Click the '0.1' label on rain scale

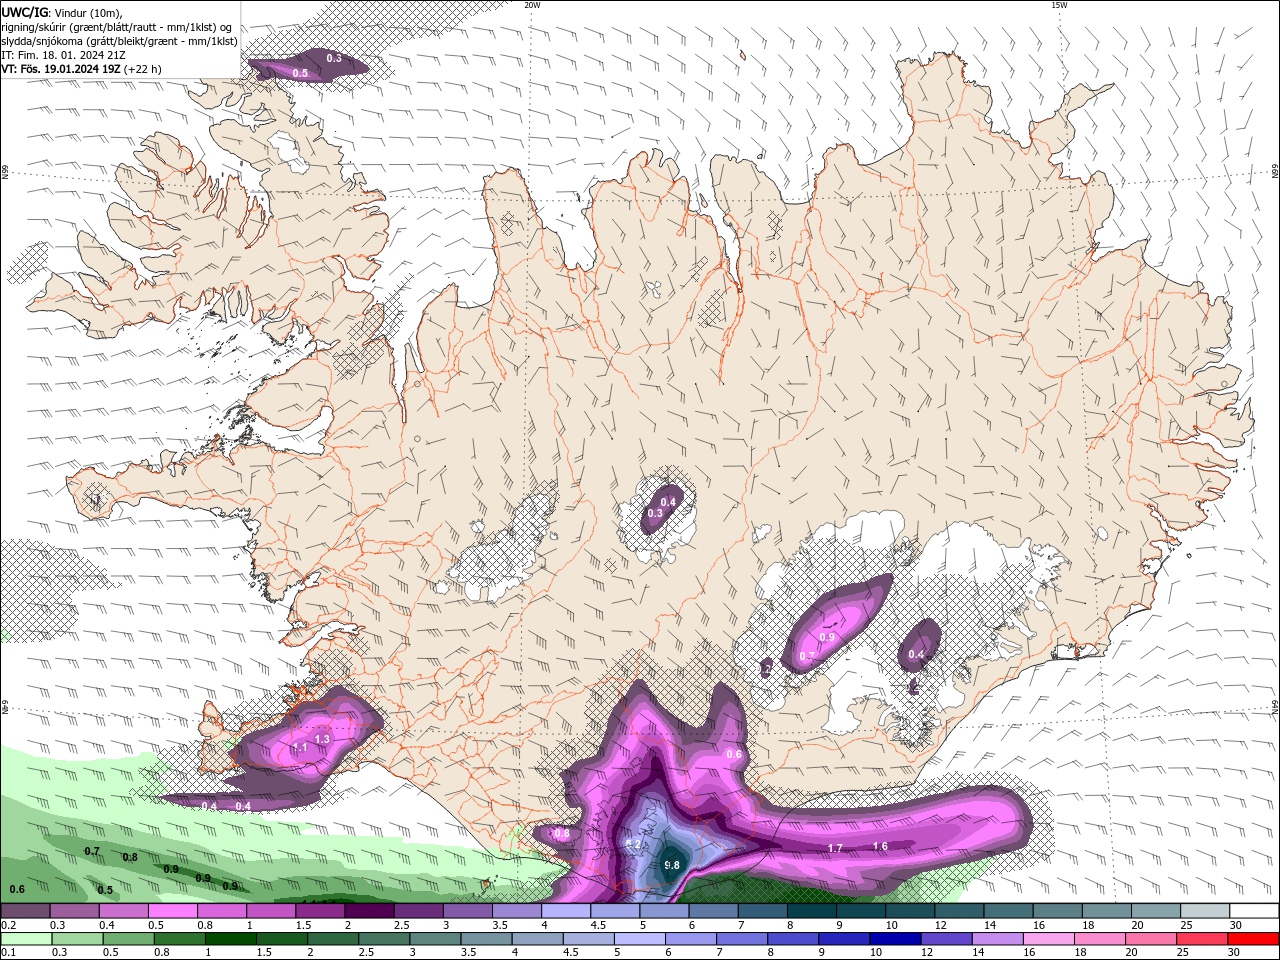(x=9, y=953)
